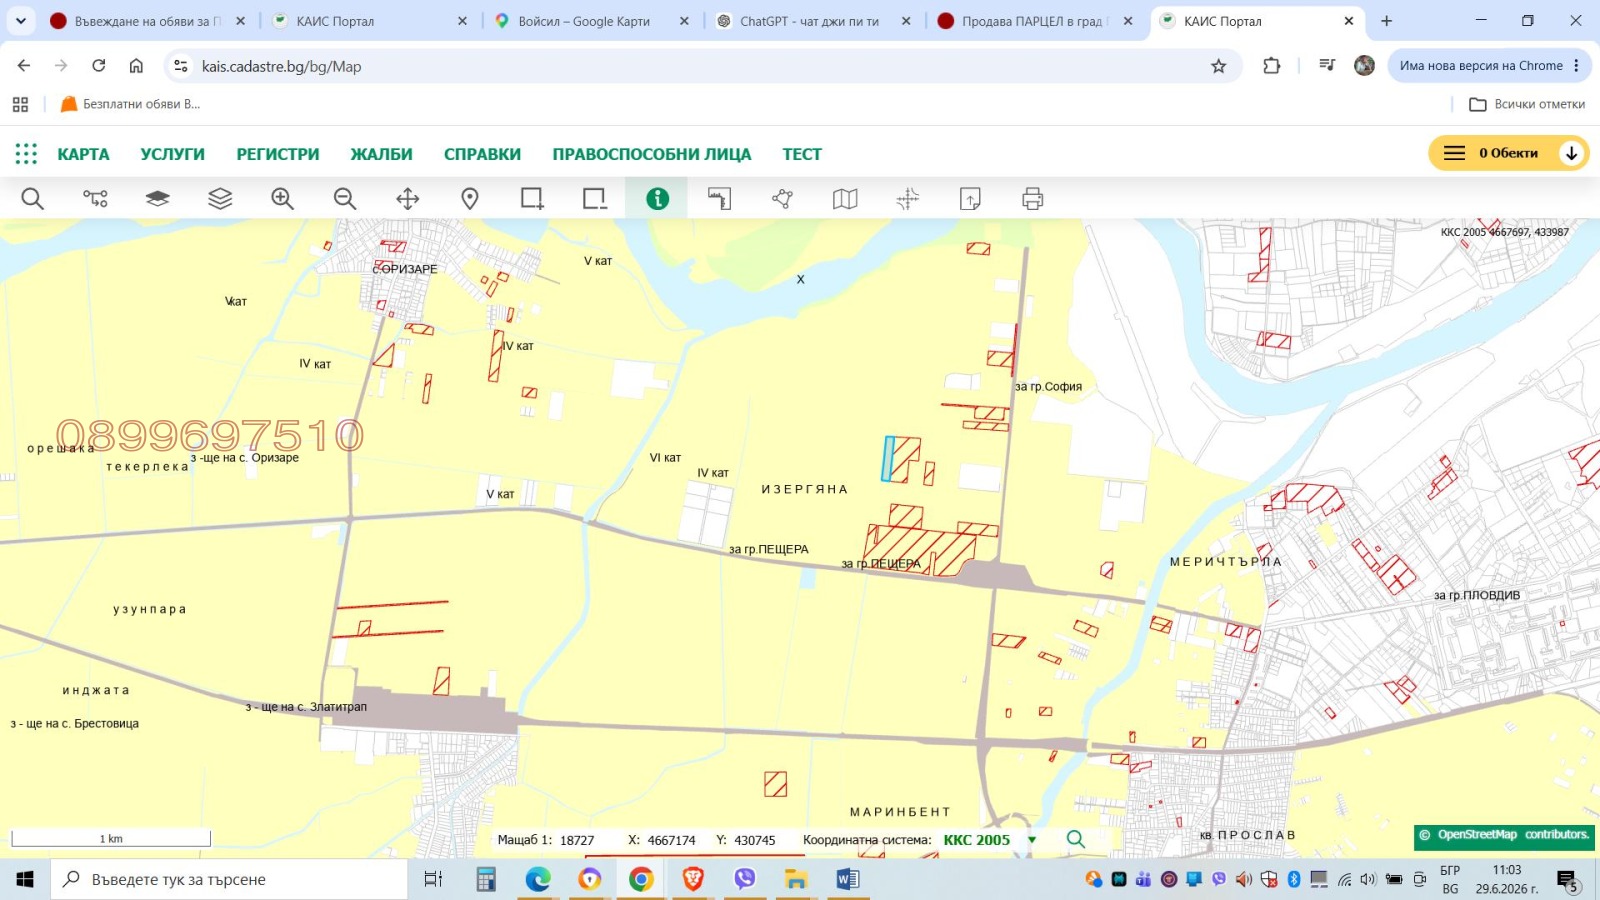
Task: Edit the X coordinate field
Action: (x=671, y=841)
